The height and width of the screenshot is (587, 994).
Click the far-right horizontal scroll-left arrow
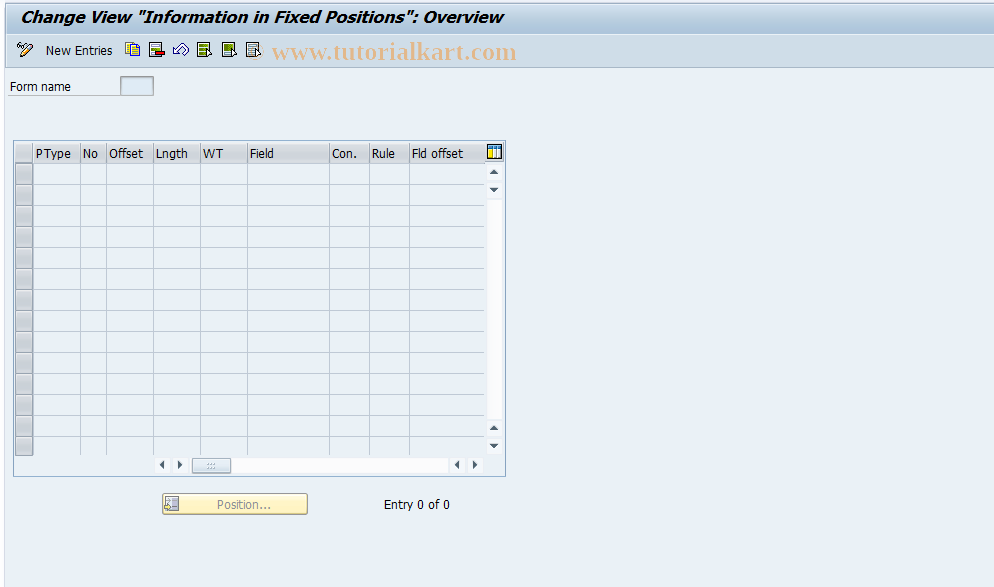coord(457,465)
